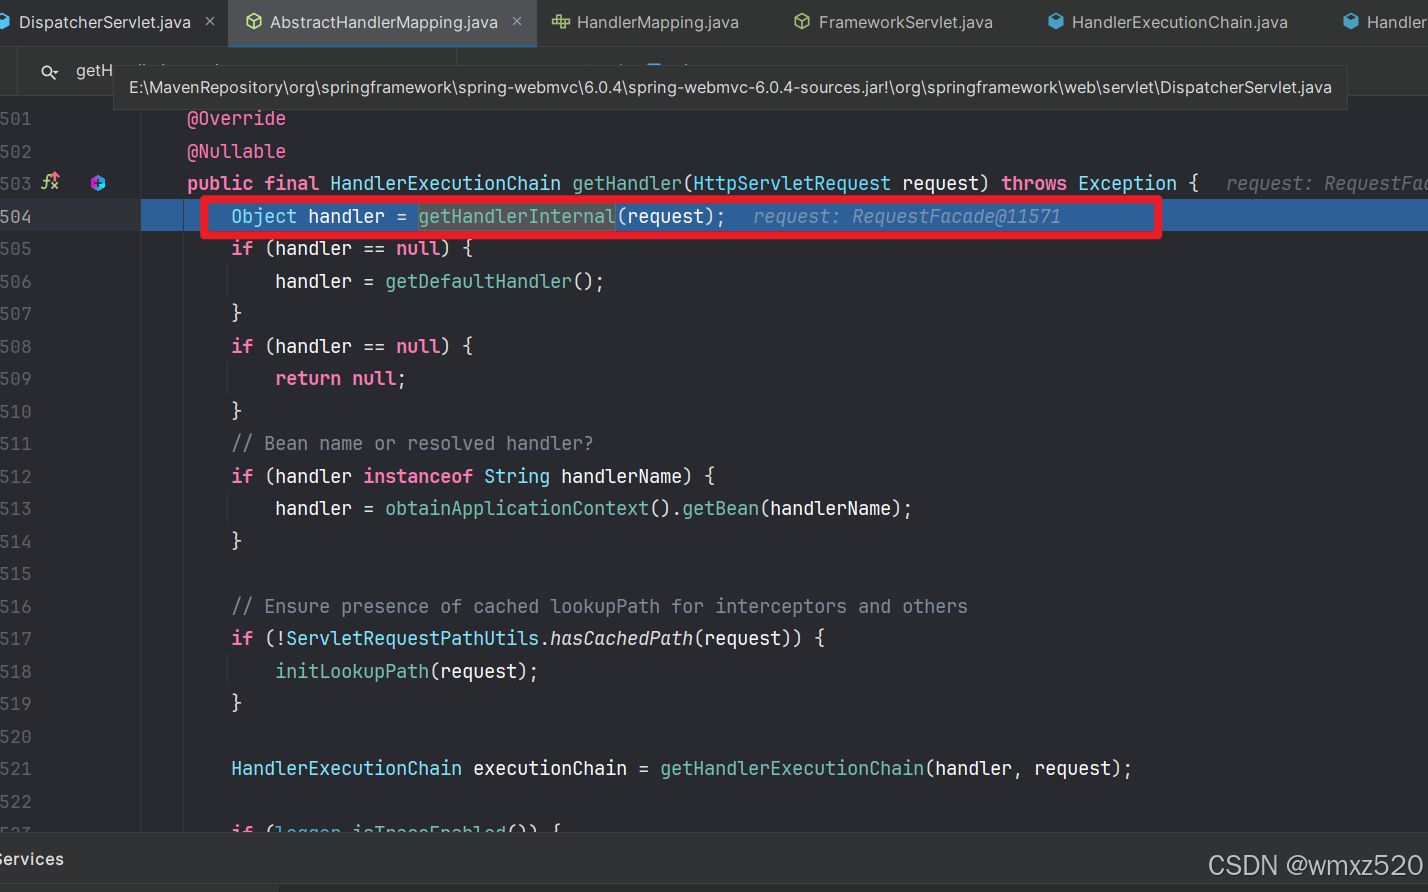
Task: Click the executionChain variable on line 521
Action: coord(550,768)
